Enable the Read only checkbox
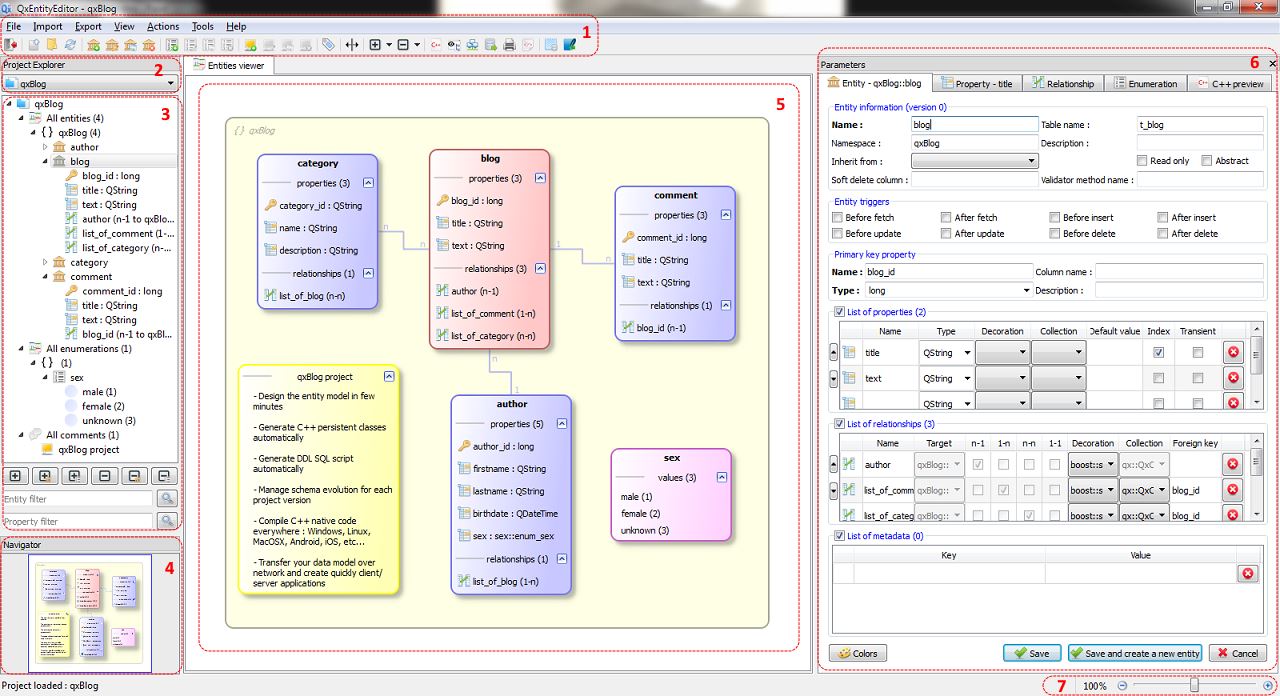1280x696 pixels. click(x=1142, y=161)
